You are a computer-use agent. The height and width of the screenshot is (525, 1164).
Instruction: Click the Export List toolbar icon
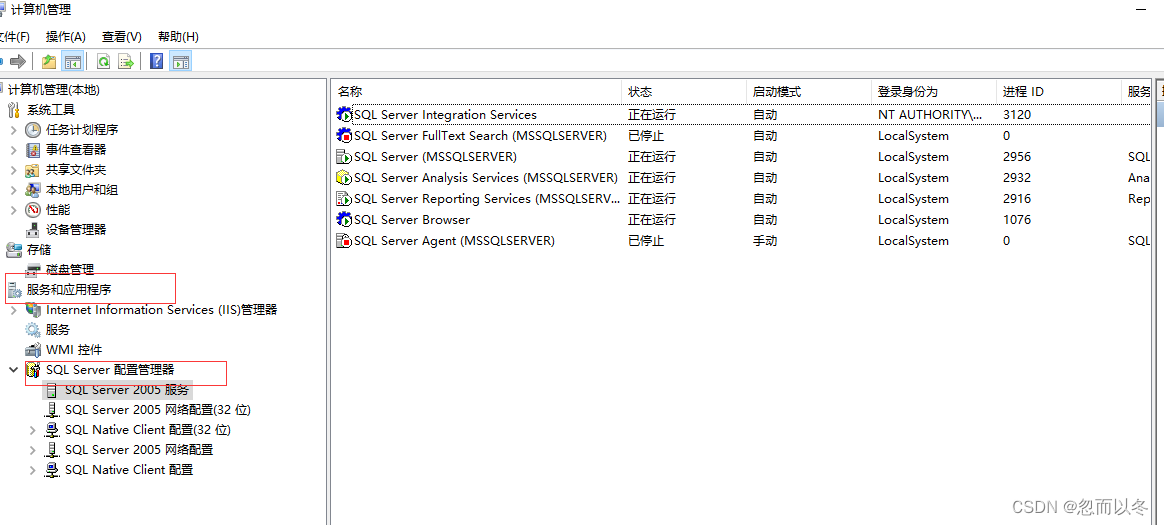tap(126, 62)
